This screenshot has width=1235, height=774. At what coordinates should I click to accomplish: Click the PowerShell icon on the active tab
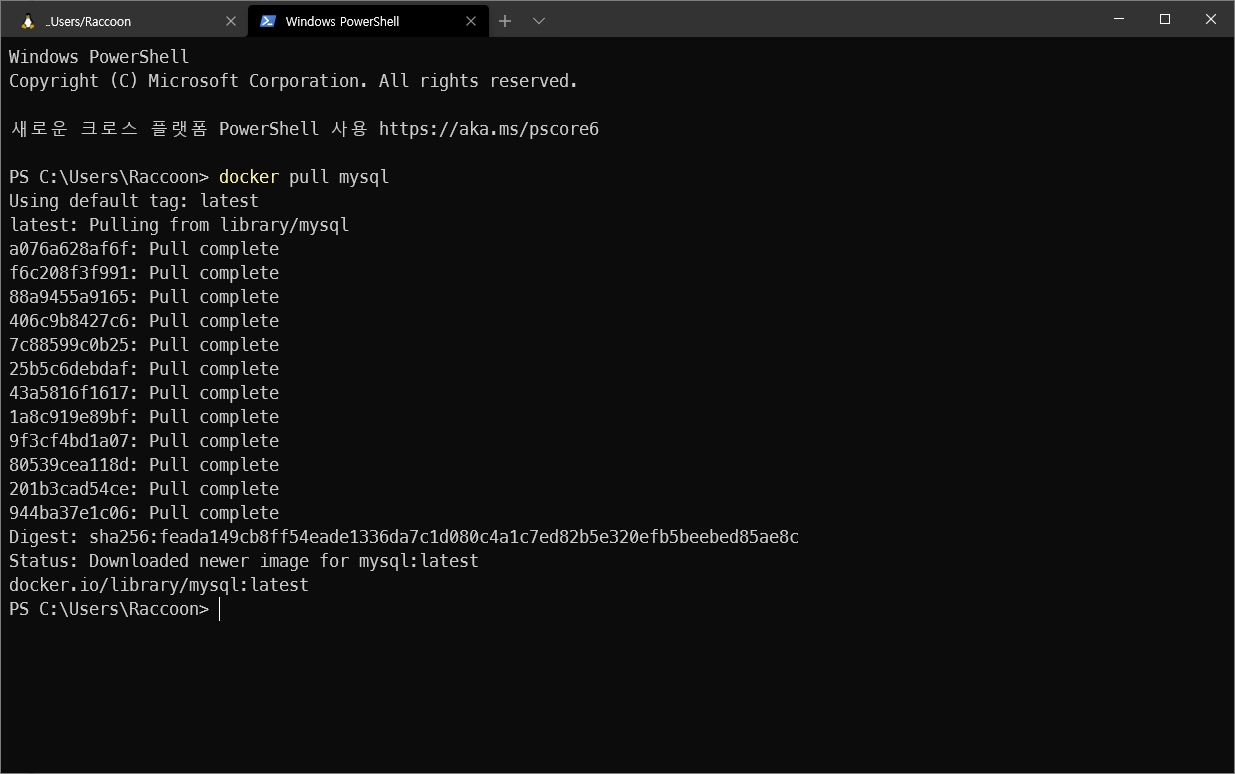click(268, 20)
